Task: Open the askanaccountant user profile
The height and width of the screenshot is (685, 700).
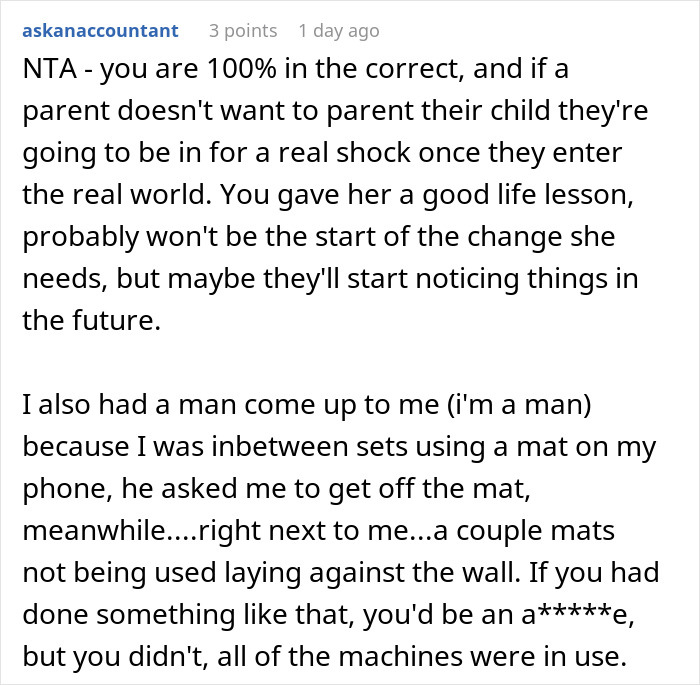Action: pos(100,31)
